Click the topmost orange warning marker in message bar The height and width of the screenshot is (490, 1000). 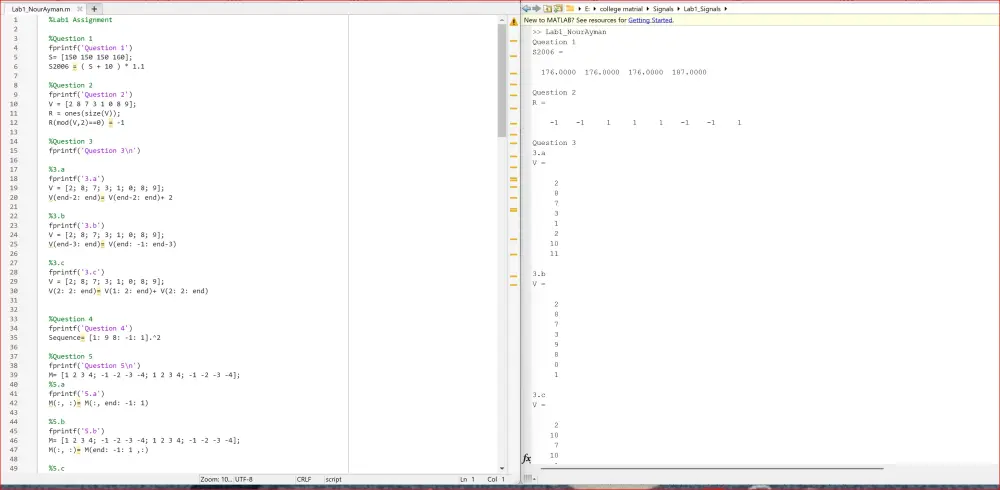coord(513,41)
